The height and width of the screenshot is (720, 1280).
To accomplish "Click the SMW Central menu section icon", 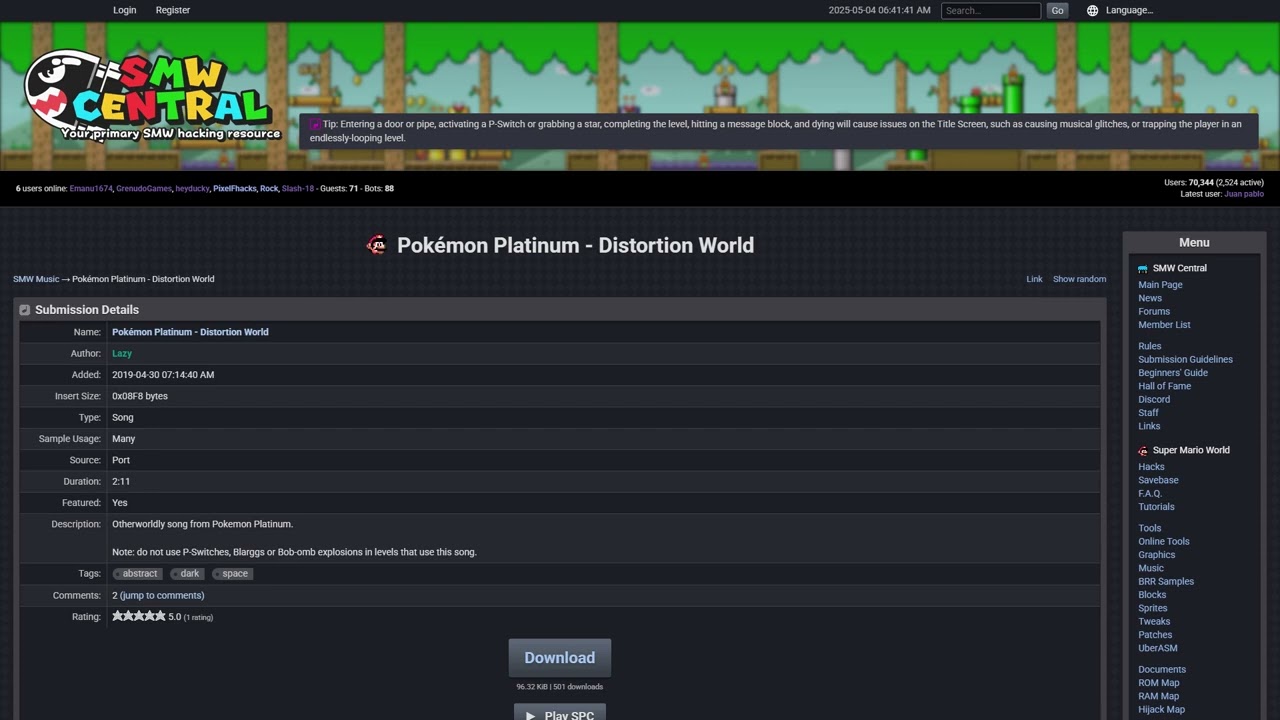I will click(x=1143, y=268).
